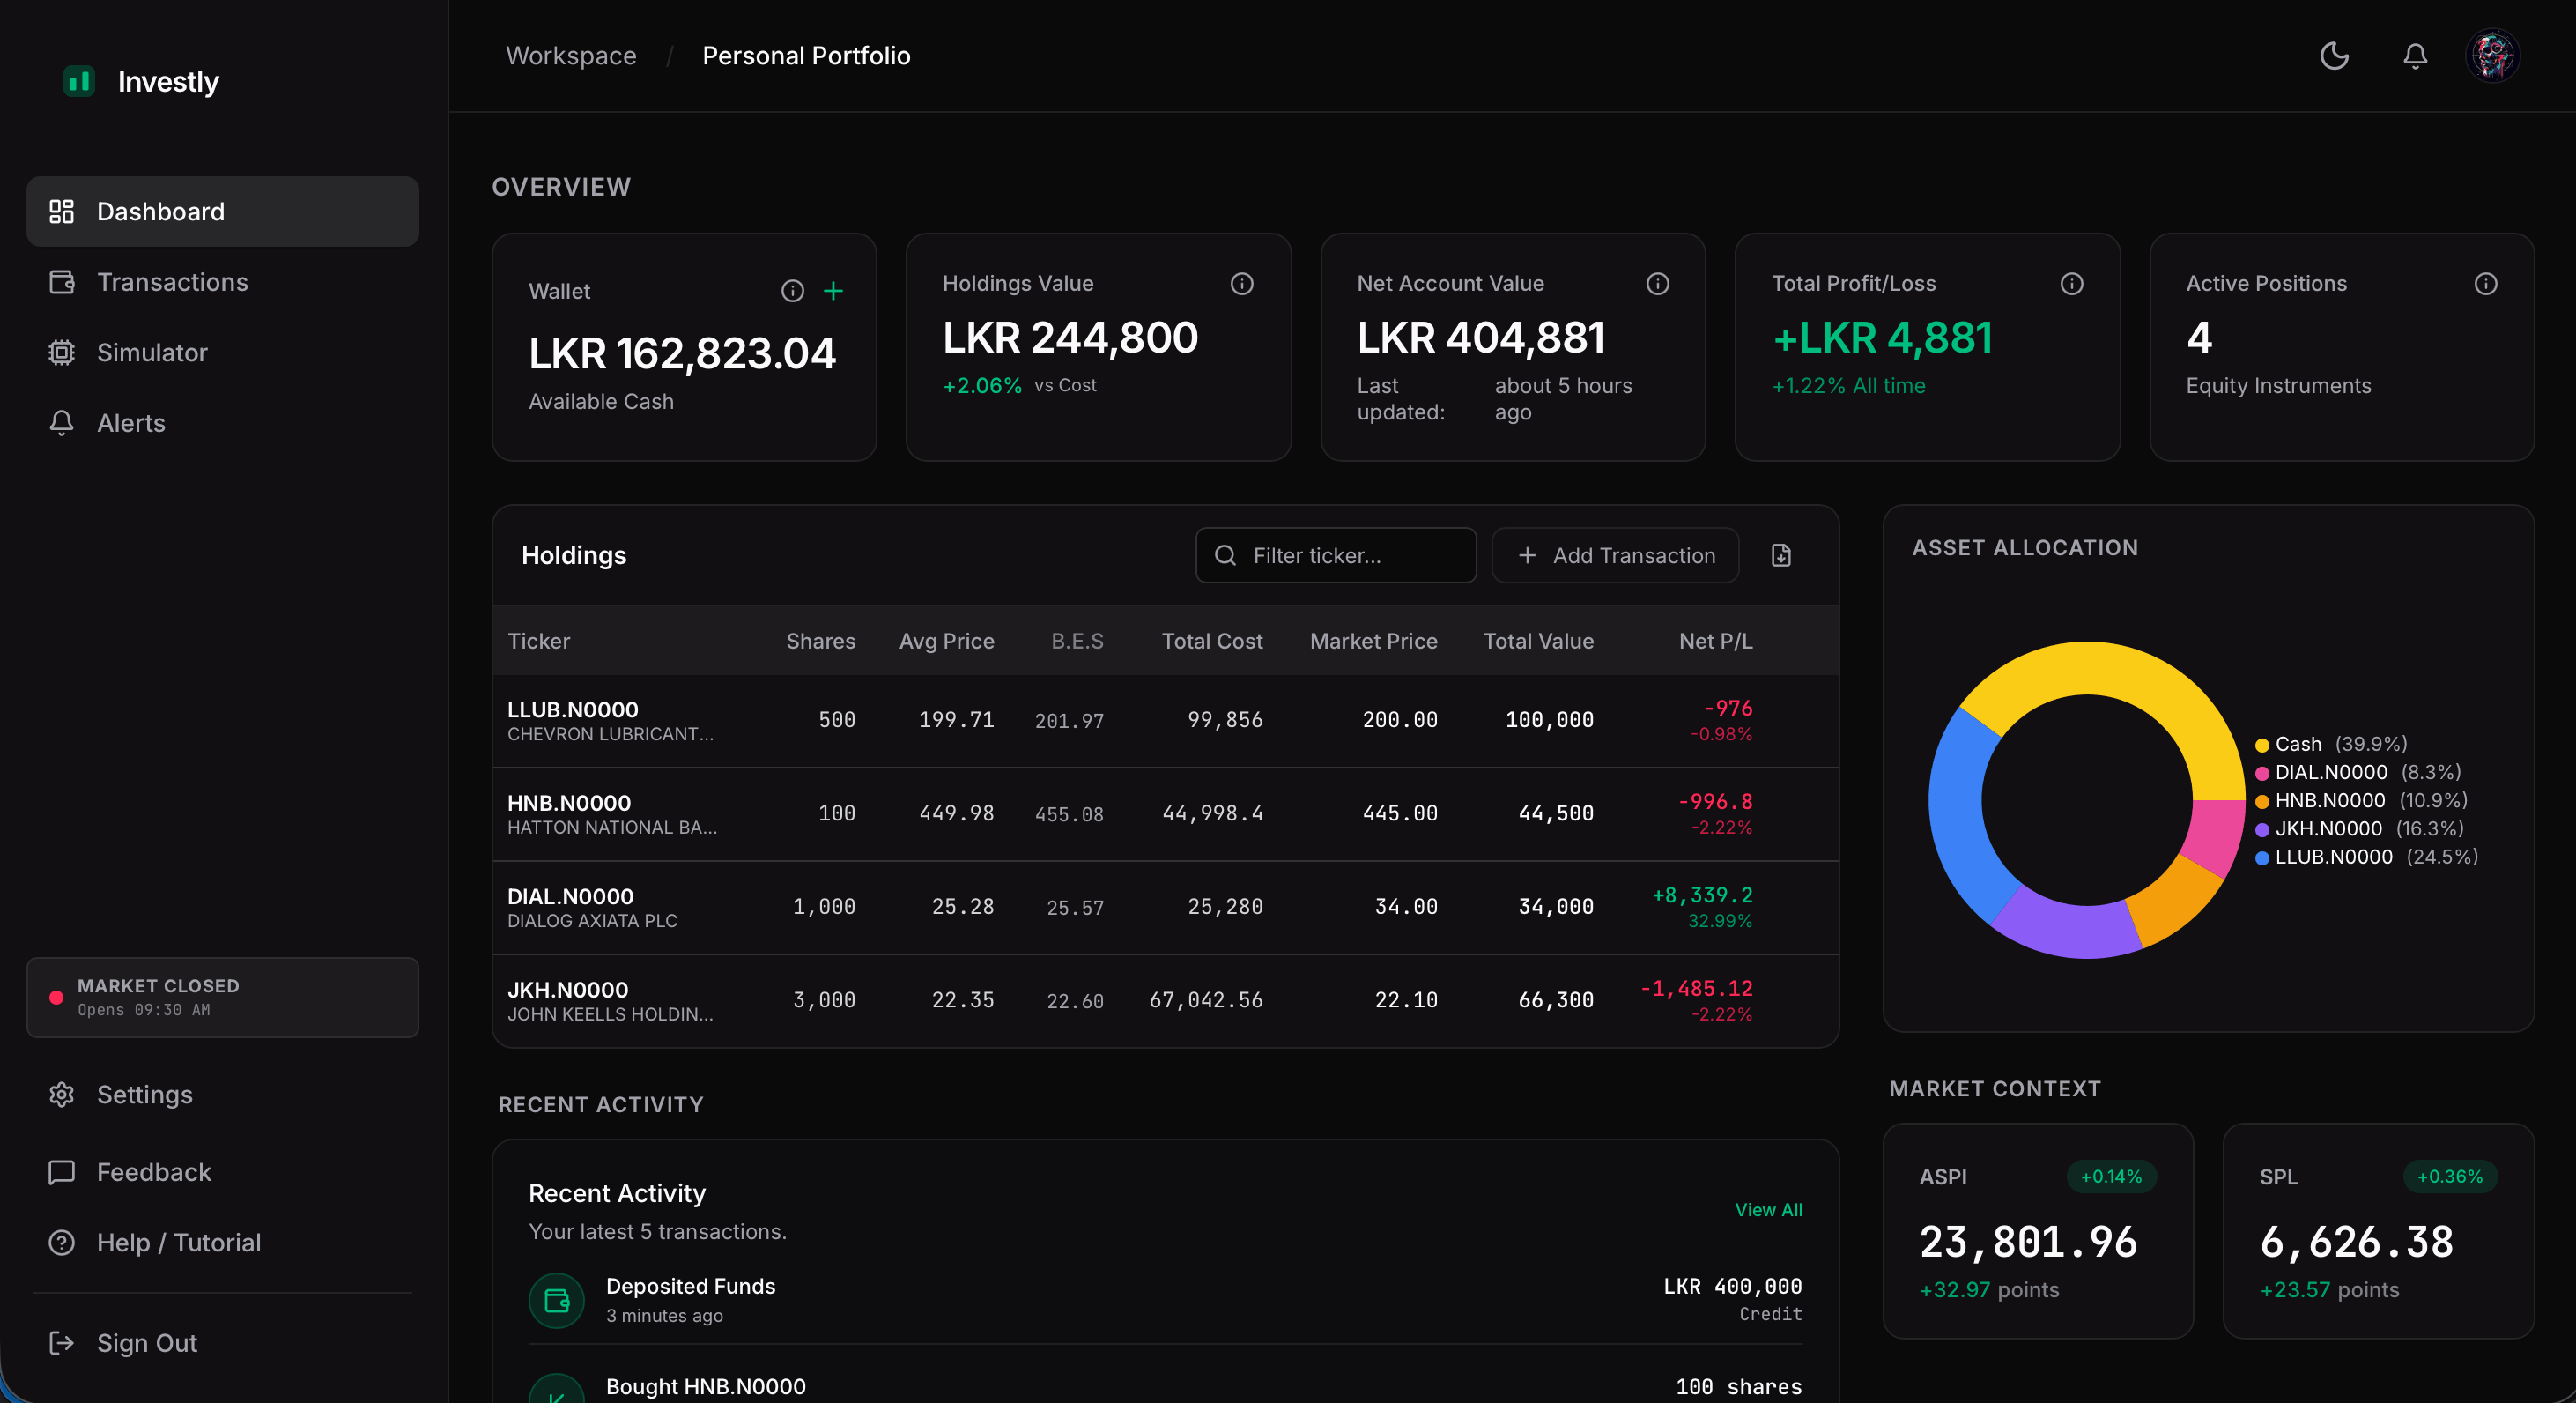Click the info icon on Total Profit/Loss card

[x=2072, y=284]
